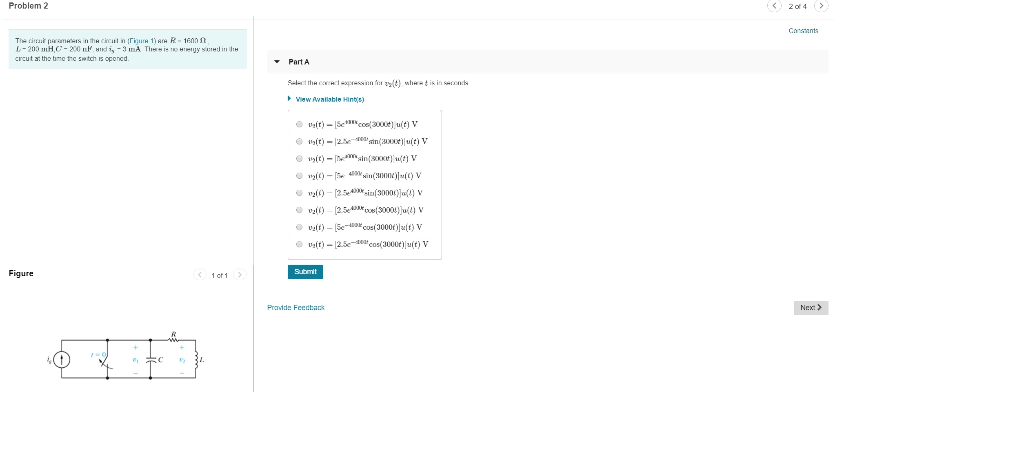This screenshot has height=457, width=1024.
Task: Click the Problem 2 heading text
Action: click(28, 6)
